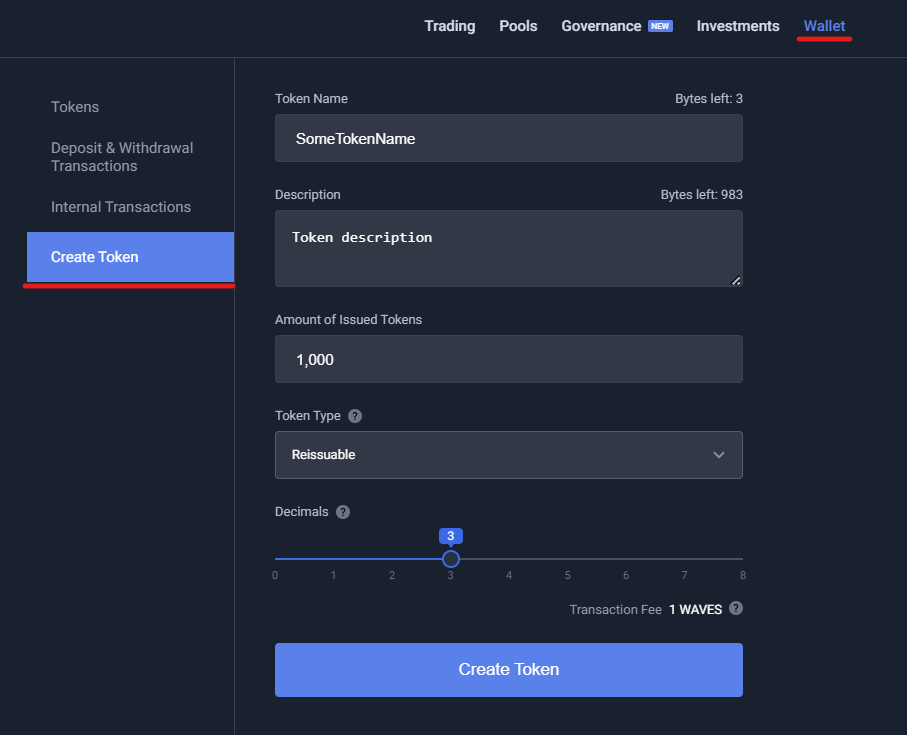Click the Amount of Issued Tokens field

pos(508,359)
